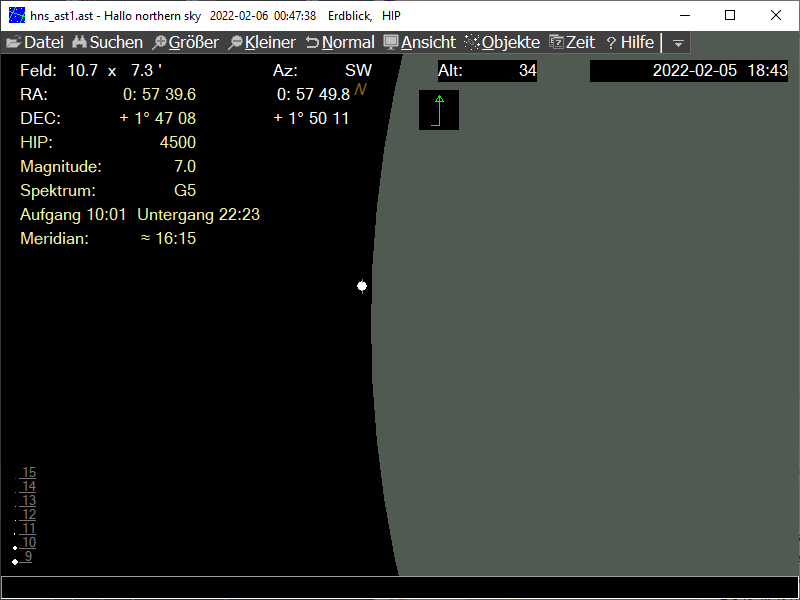This screenshot has width=800, height=600.
Task: Zoom in with the Größer button
Action: 185,43
